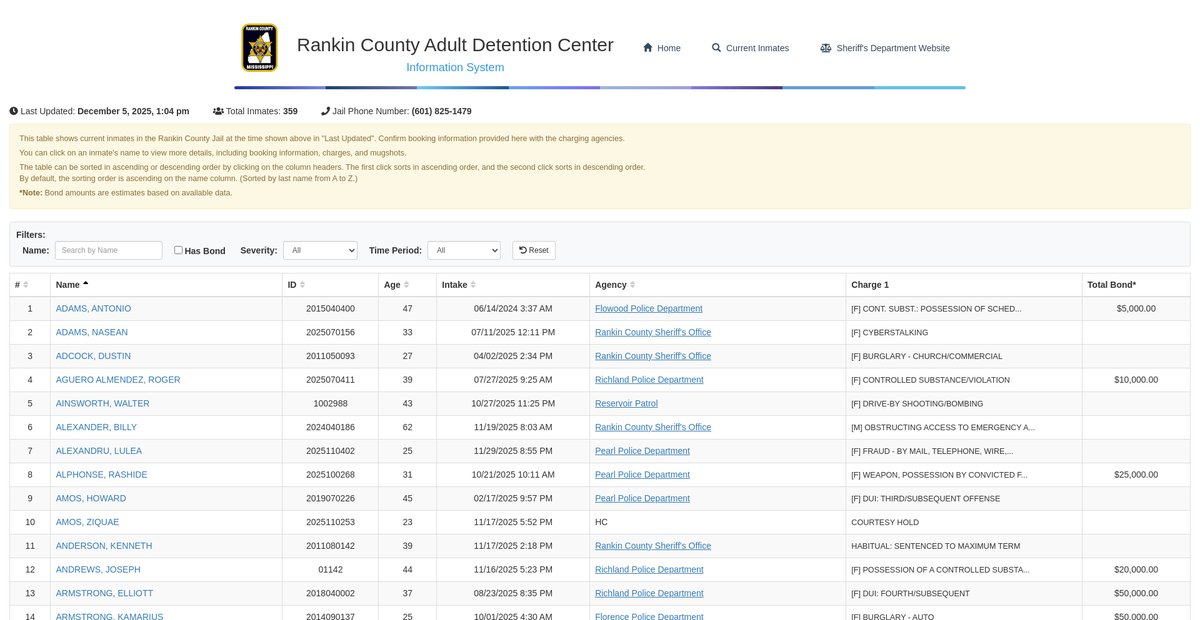The width and height of the screenshot is (1200, 620).
Task: Open inmate ALEXANDRU, LULEA details
Action: pos(100,451)
